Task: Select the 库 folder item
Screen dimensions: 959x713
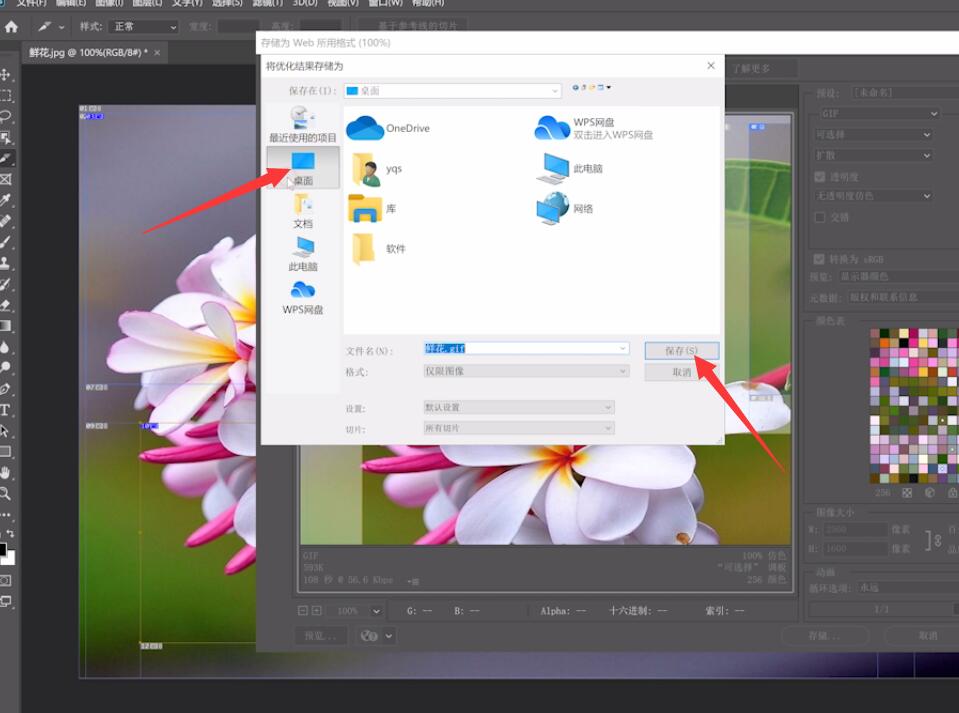Action: (372, 209)
